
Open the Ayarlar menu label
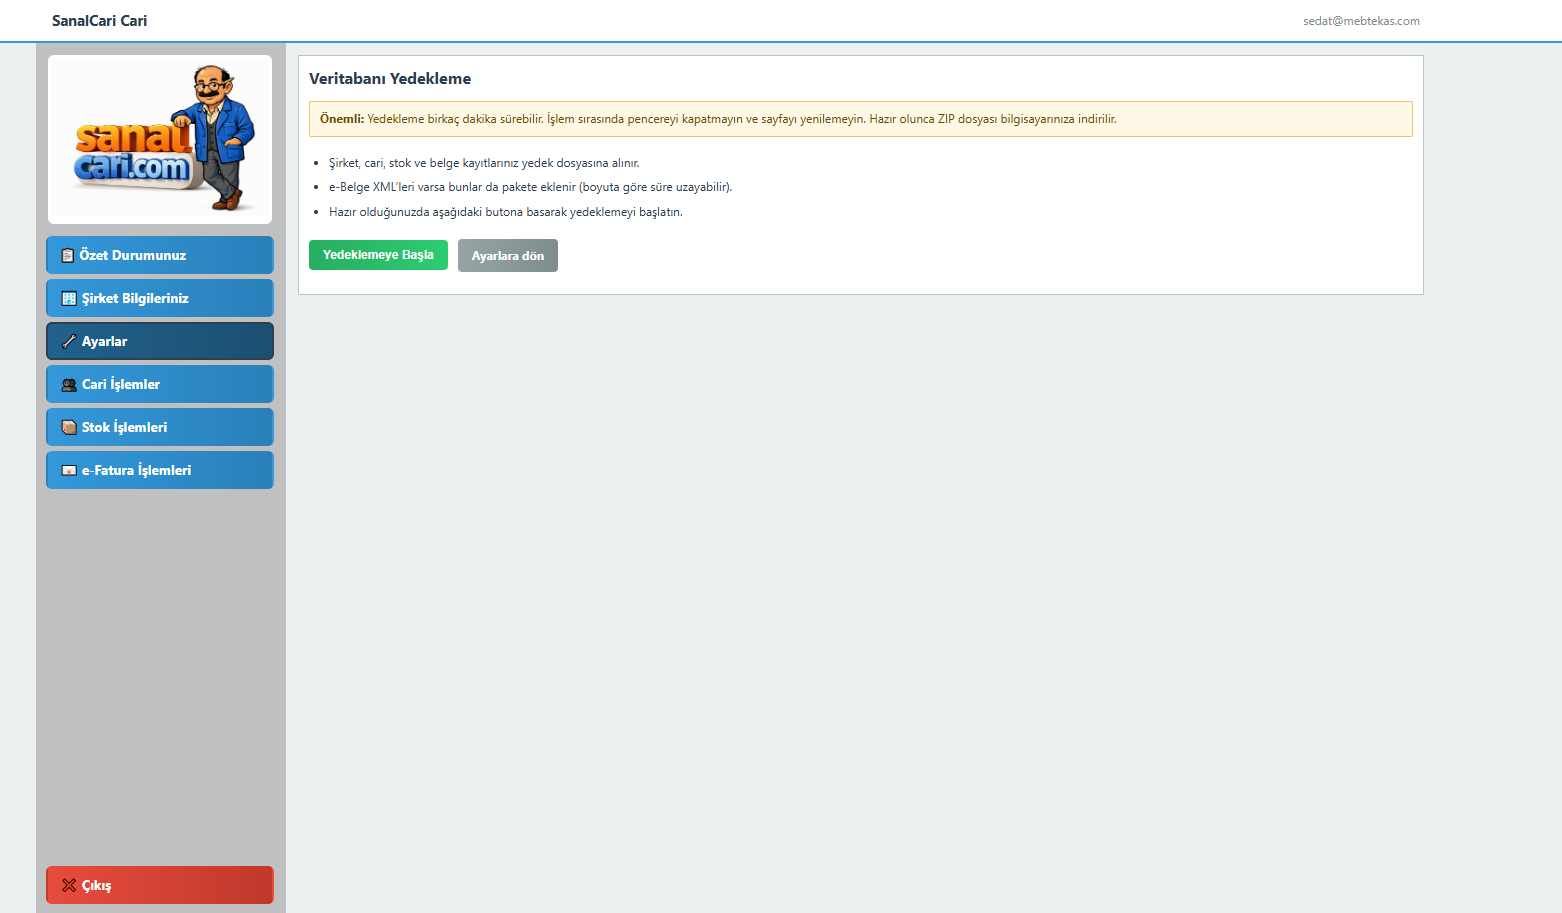(x=105, y=341)
